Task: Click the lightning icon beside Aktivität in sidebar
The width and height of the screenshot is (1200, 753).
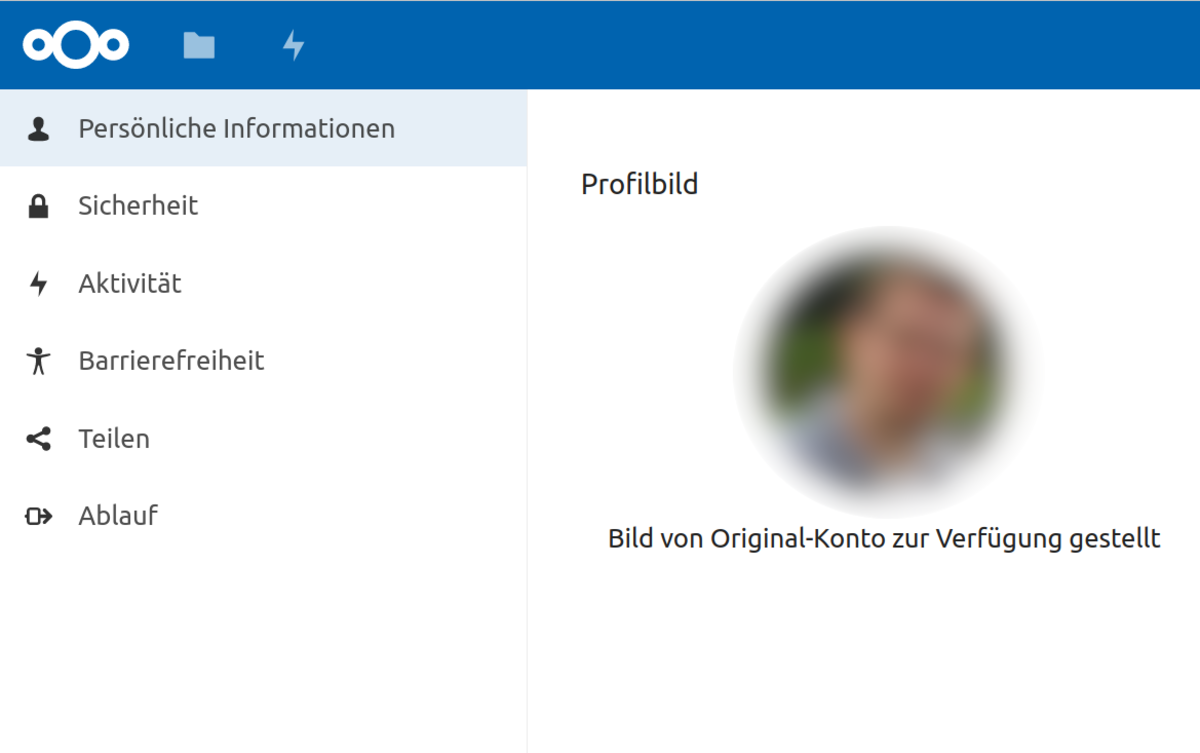Action: pos(38,284)
